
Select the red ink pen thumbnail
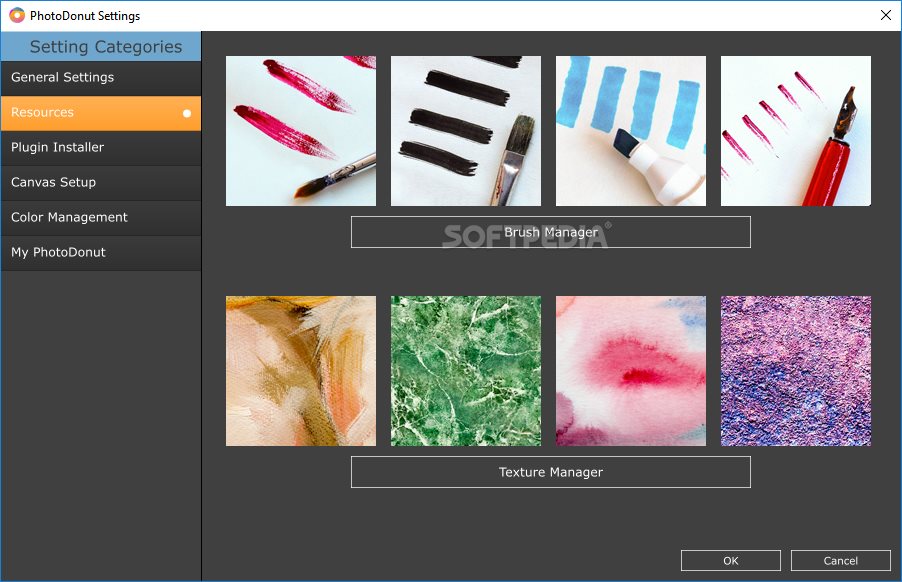(x=796, y=131)
